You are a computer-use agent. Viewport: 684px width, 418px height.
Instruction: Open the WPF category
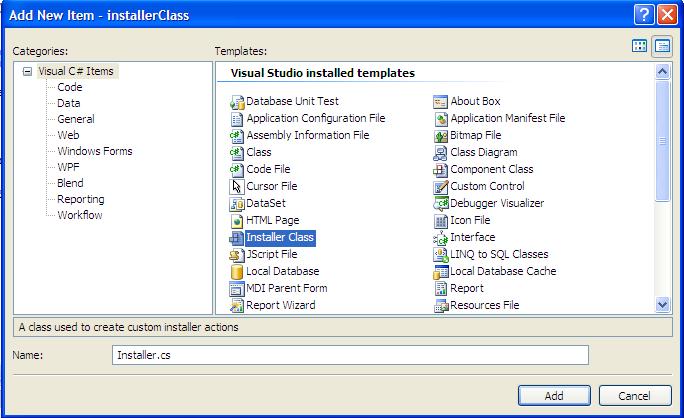pyautogui.click(x=68, y=167)
